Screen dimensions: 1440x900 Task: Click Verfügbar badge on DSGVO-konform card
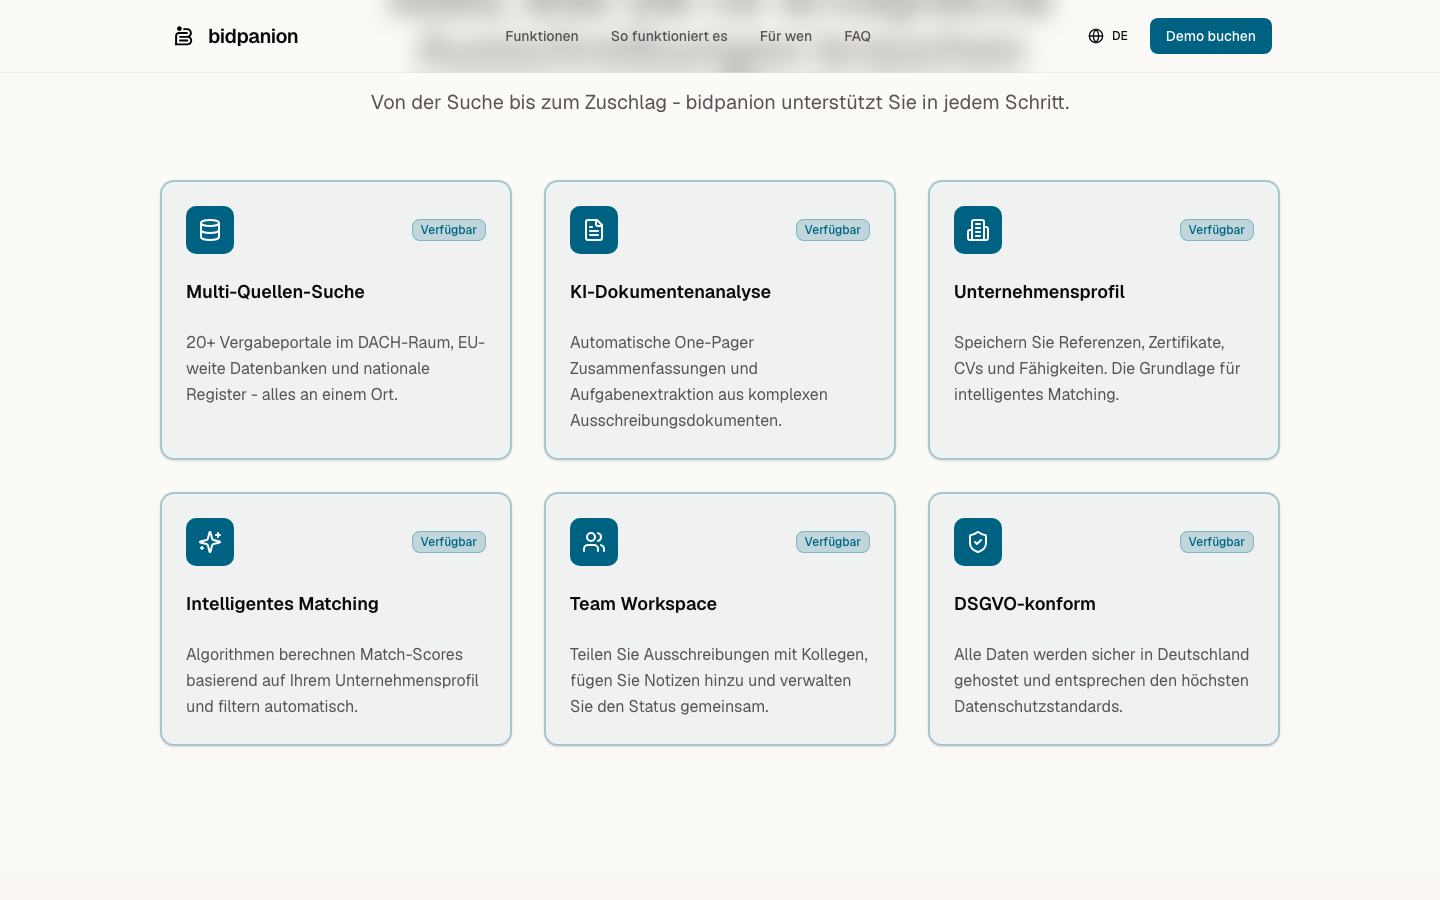(x=1217, y=542)
